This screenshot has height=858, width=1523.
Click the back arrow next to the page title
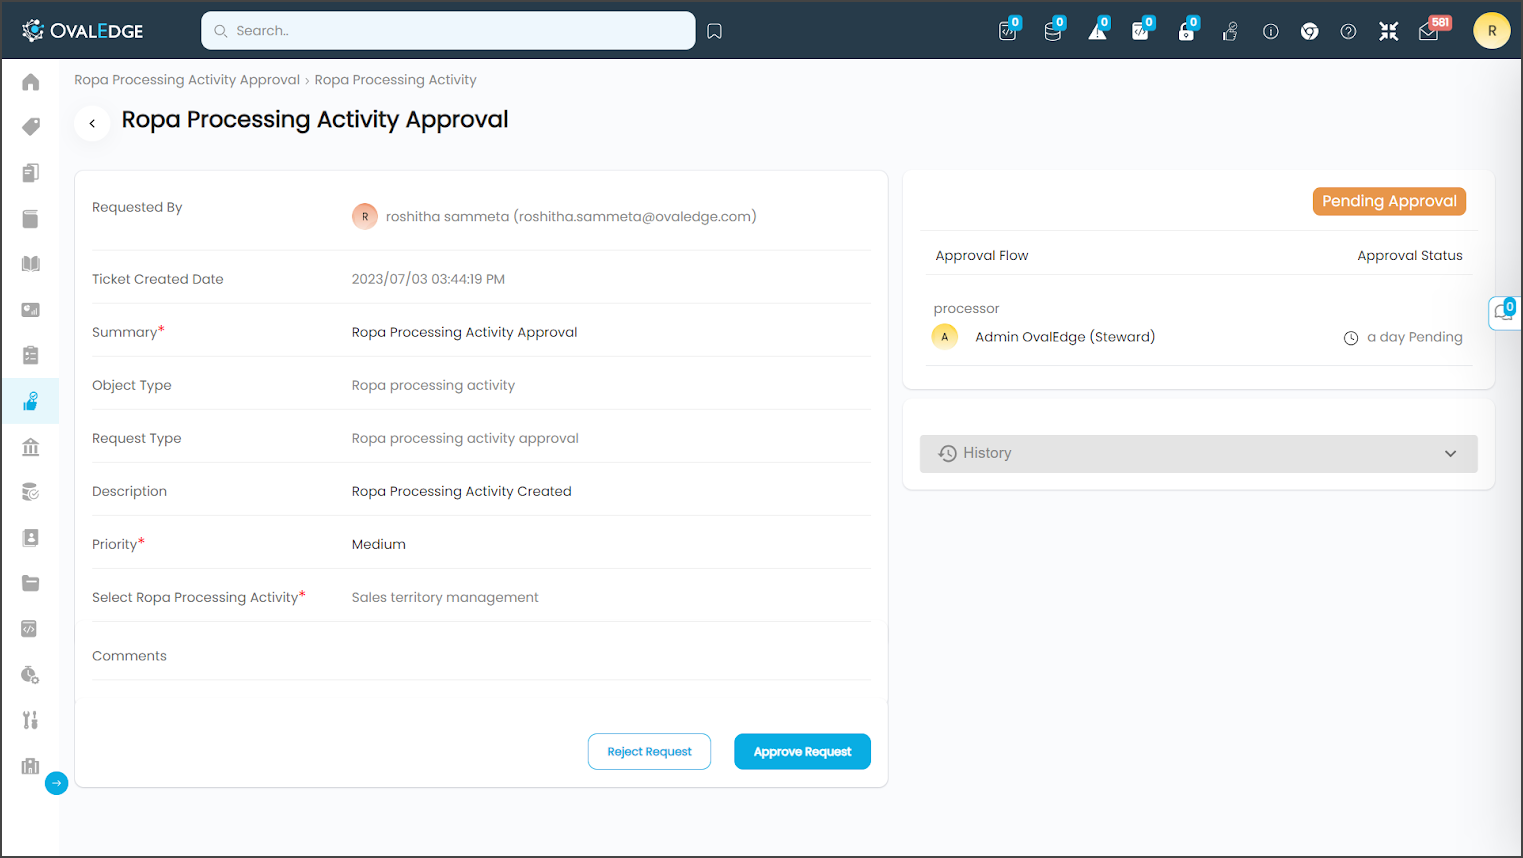pyautogui.click(x=92, y=123)
